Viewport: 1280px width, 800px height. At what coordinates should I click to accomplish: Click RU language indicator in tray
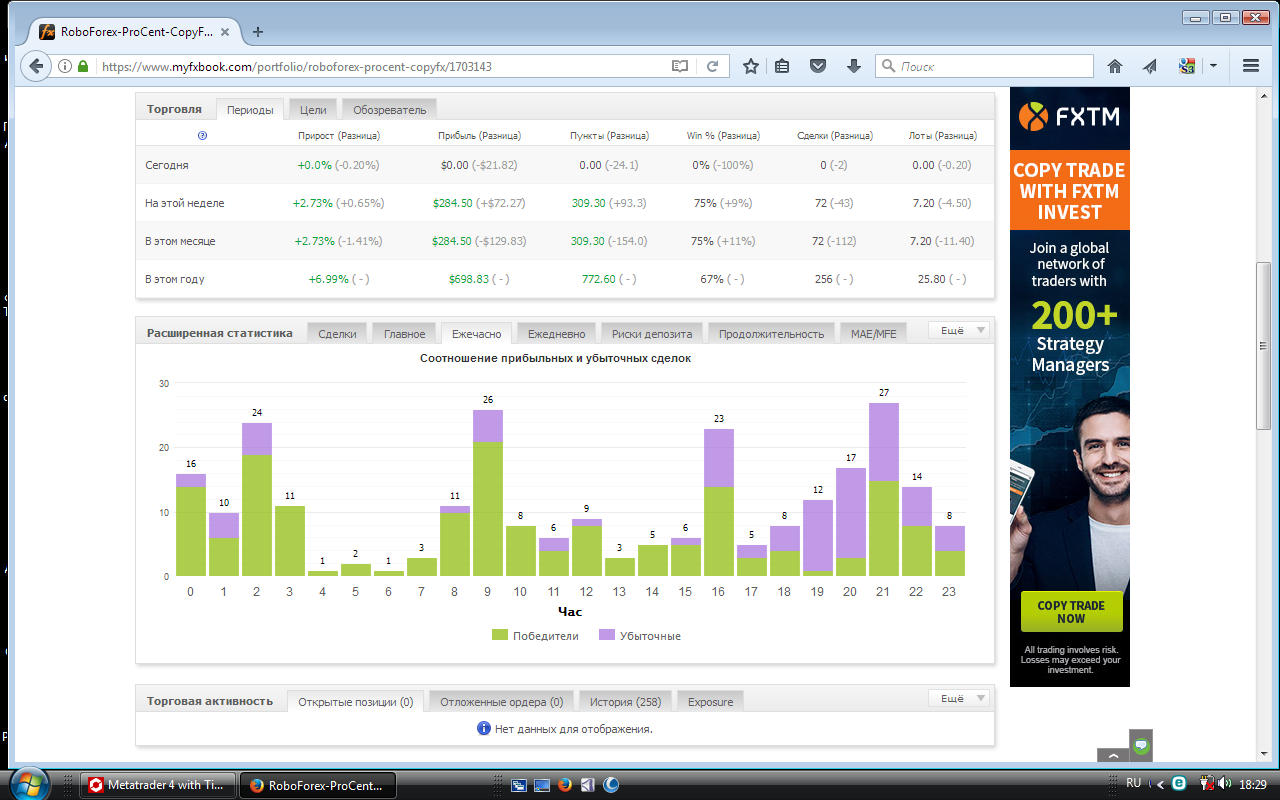(1134, 783)
